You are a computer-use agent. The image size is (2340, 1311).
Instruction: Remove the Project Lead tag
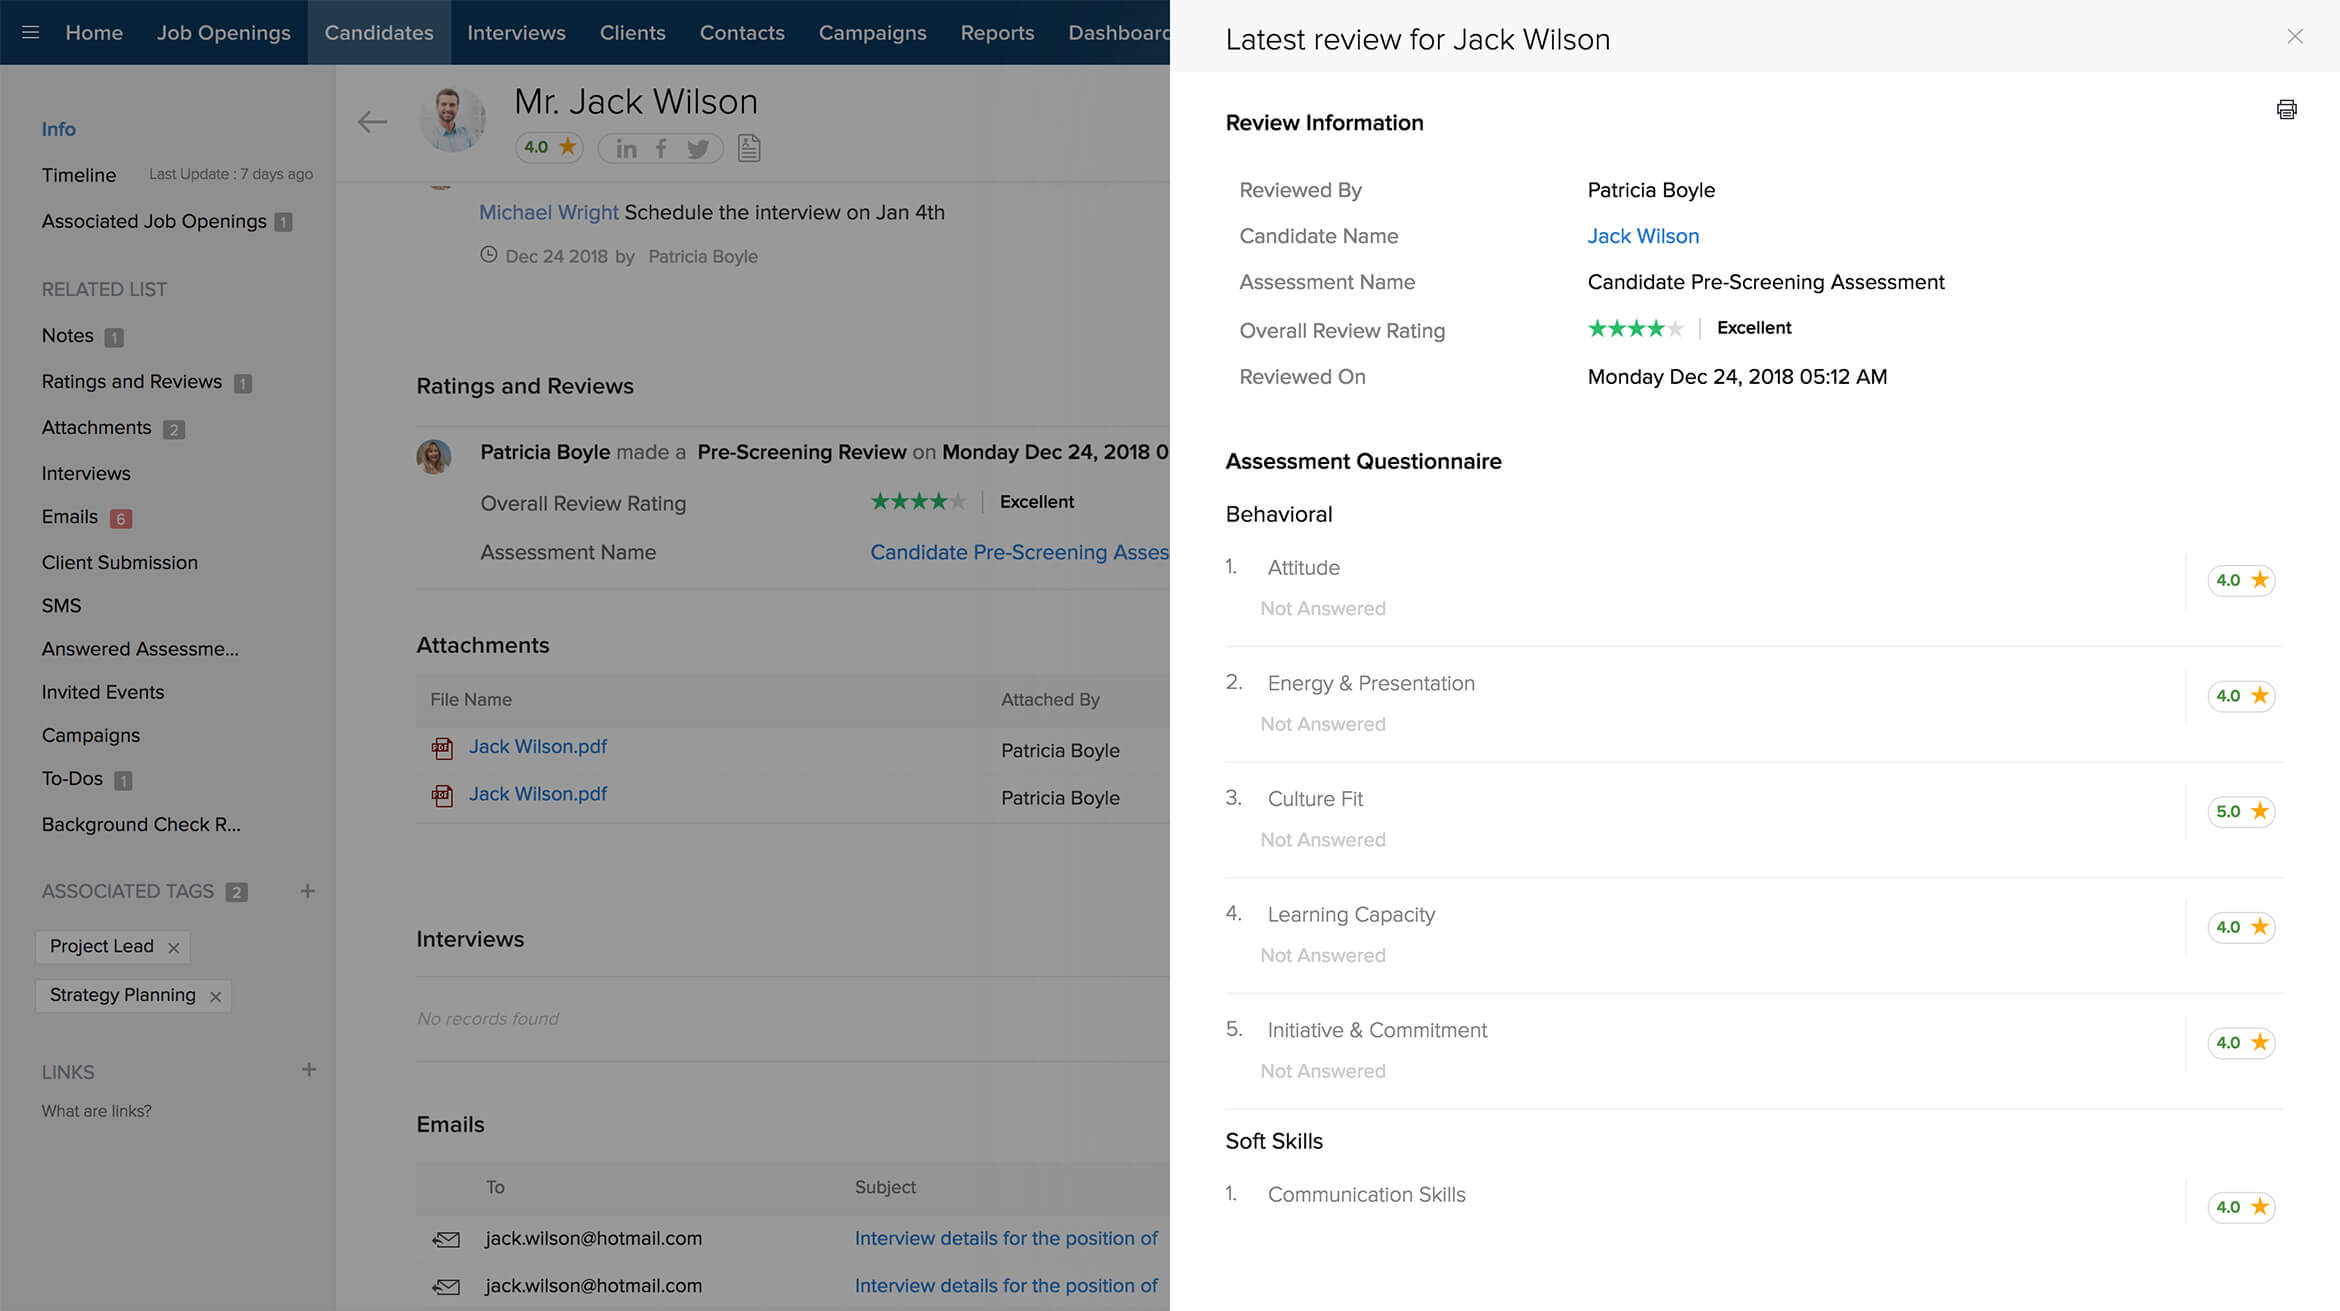tap(174, 948)
